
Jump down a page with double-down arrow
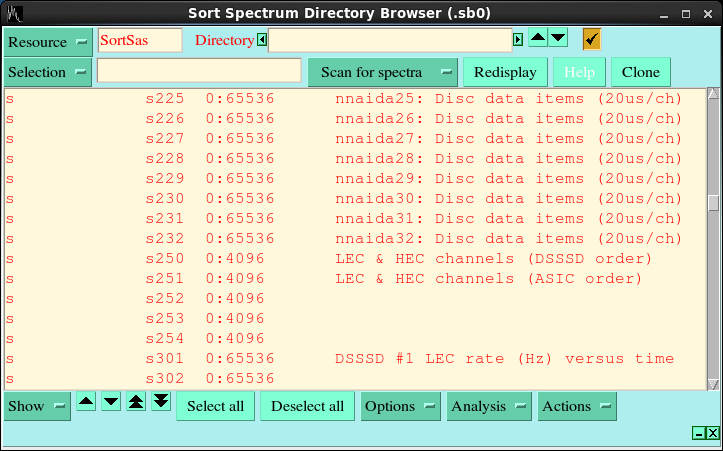160,401
